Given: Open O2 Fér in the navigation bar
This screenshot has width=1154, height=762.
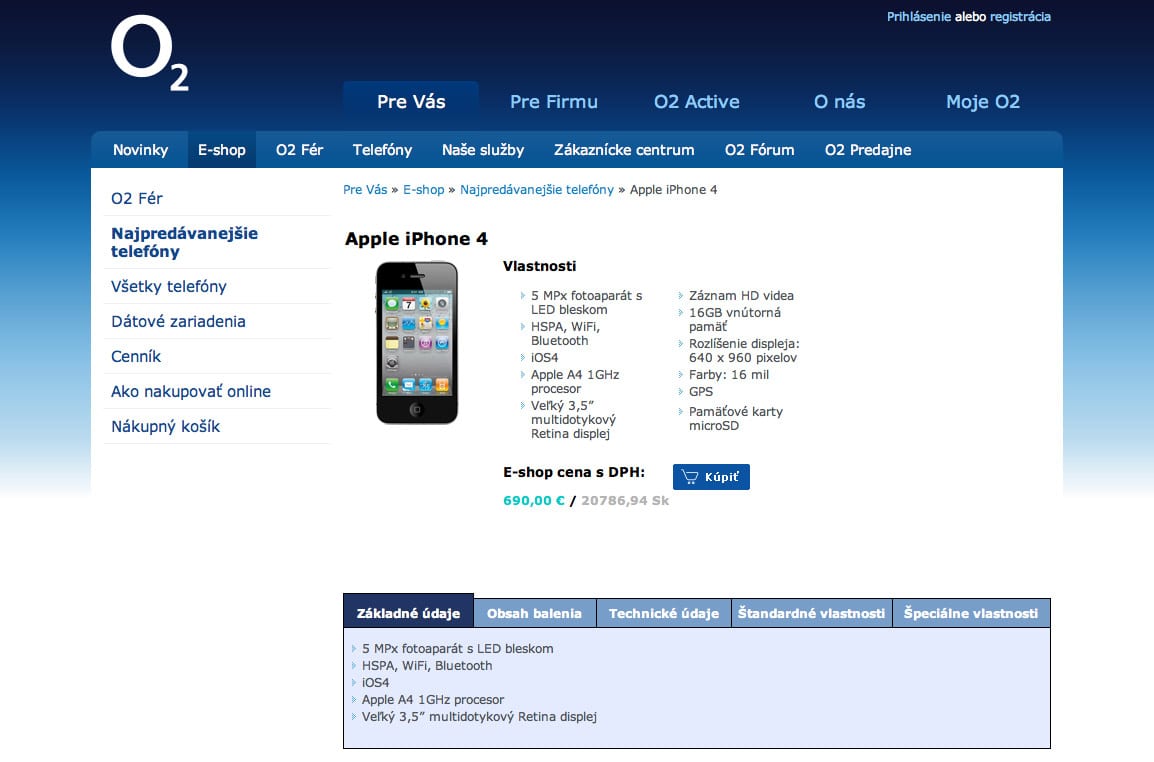Looking at the screenshot, I should coord(300,150).
